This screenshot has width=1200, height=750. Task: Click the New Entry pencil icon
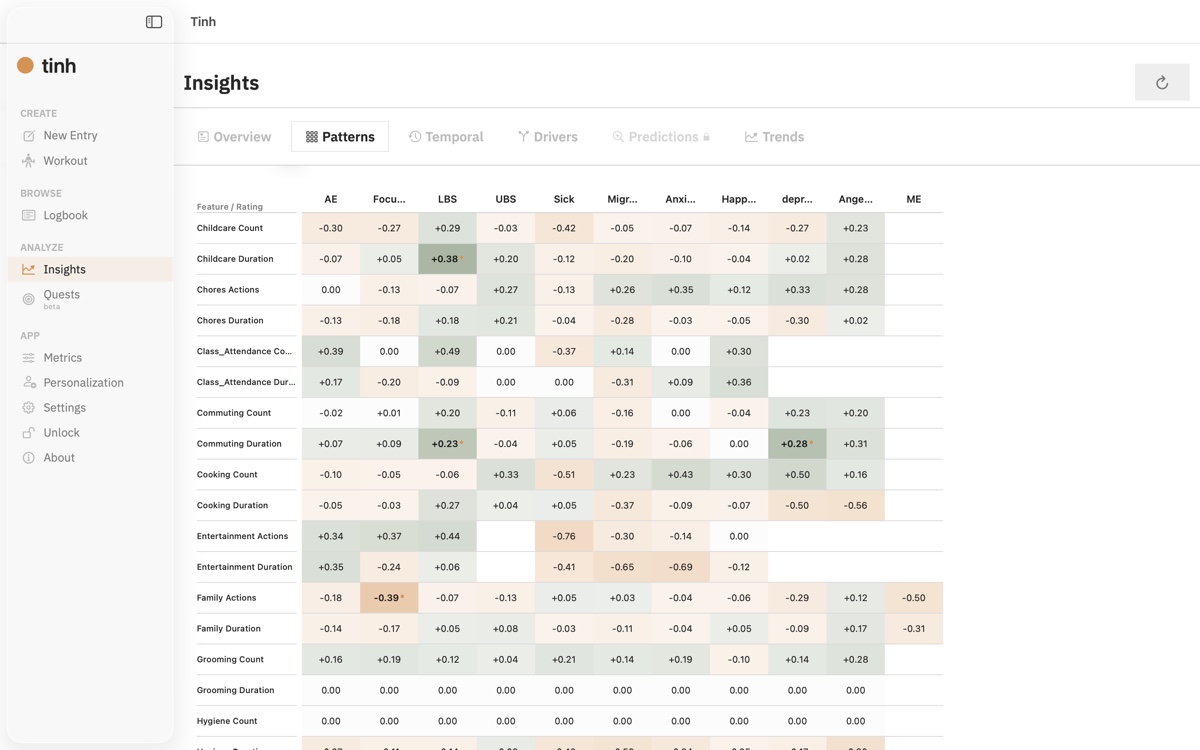(28, 135)
